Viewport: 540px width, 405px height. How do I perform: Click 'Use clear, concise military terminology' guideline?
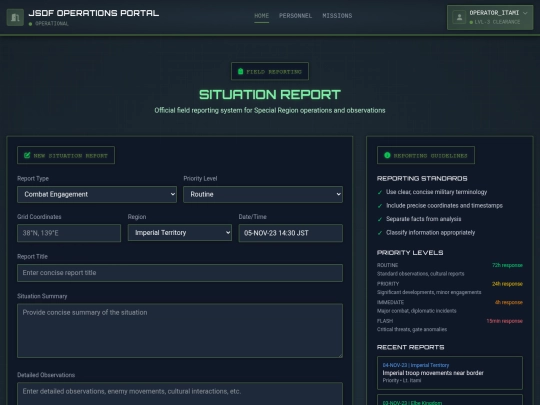click(x=436, y=192)
